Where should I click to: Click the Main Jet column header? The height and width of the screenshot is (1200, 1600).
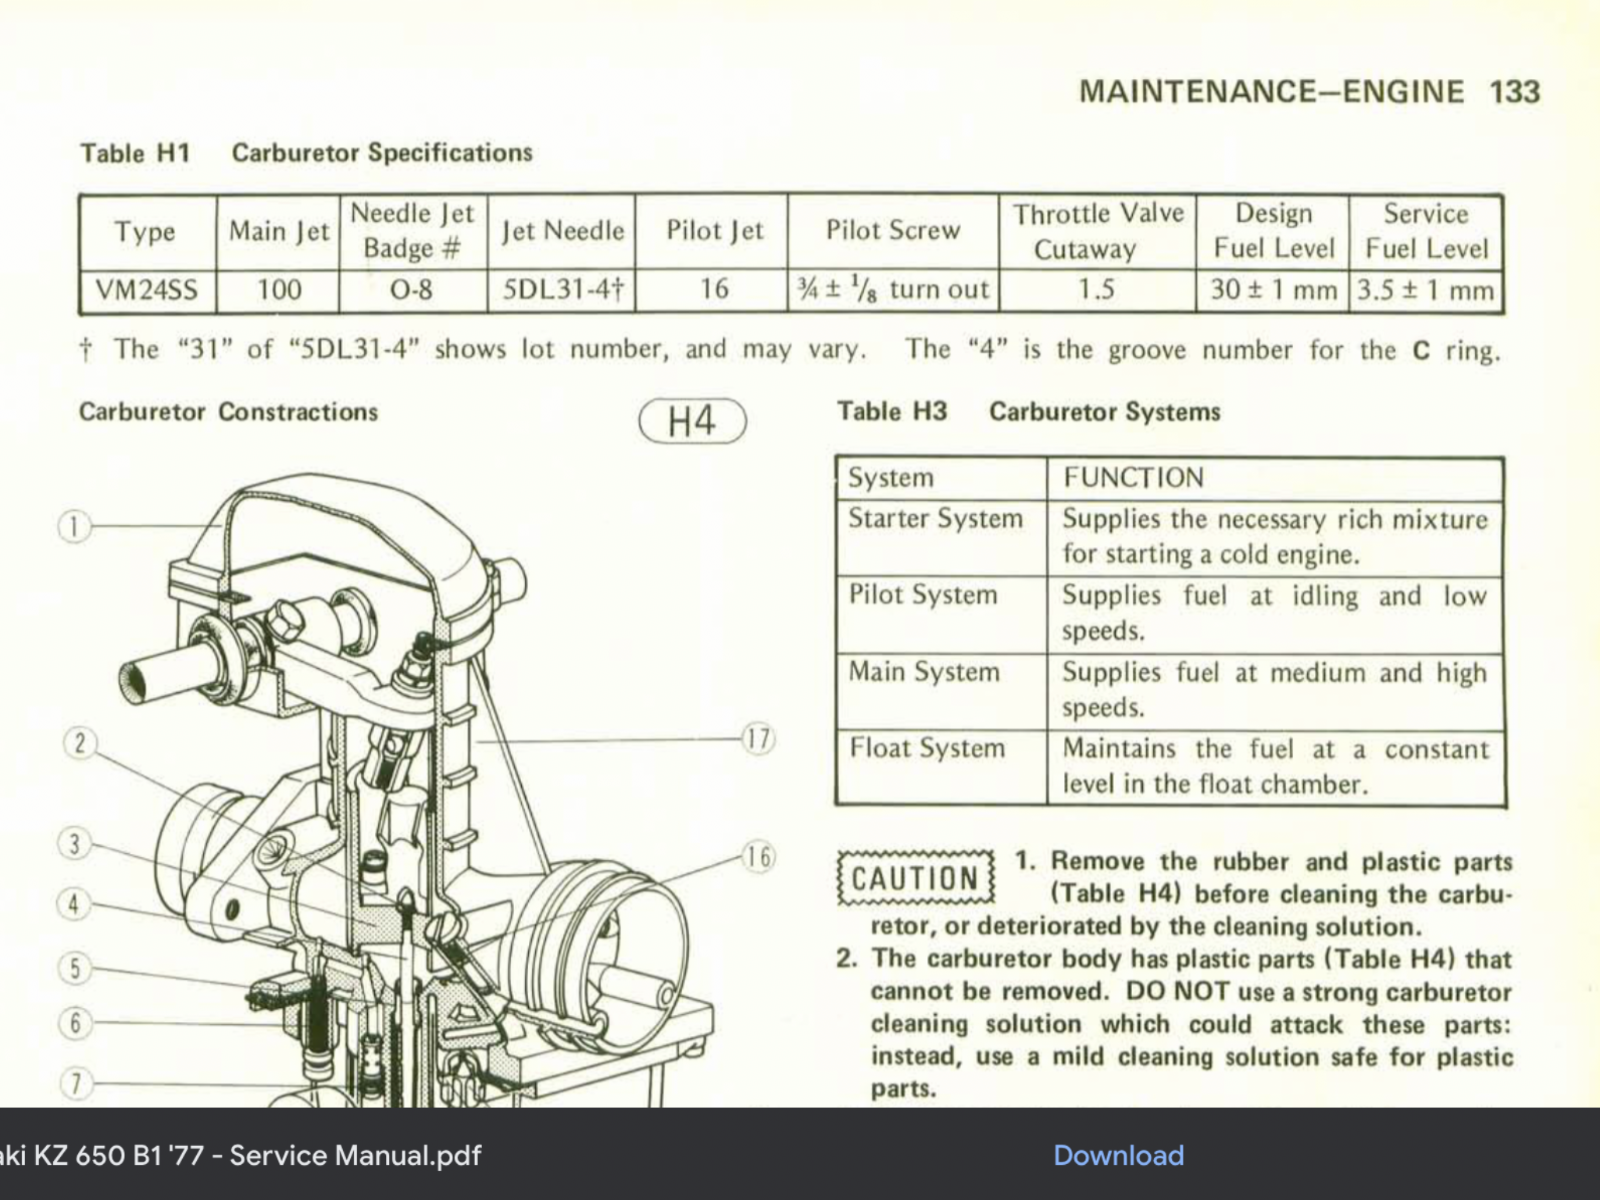(278, 231)
